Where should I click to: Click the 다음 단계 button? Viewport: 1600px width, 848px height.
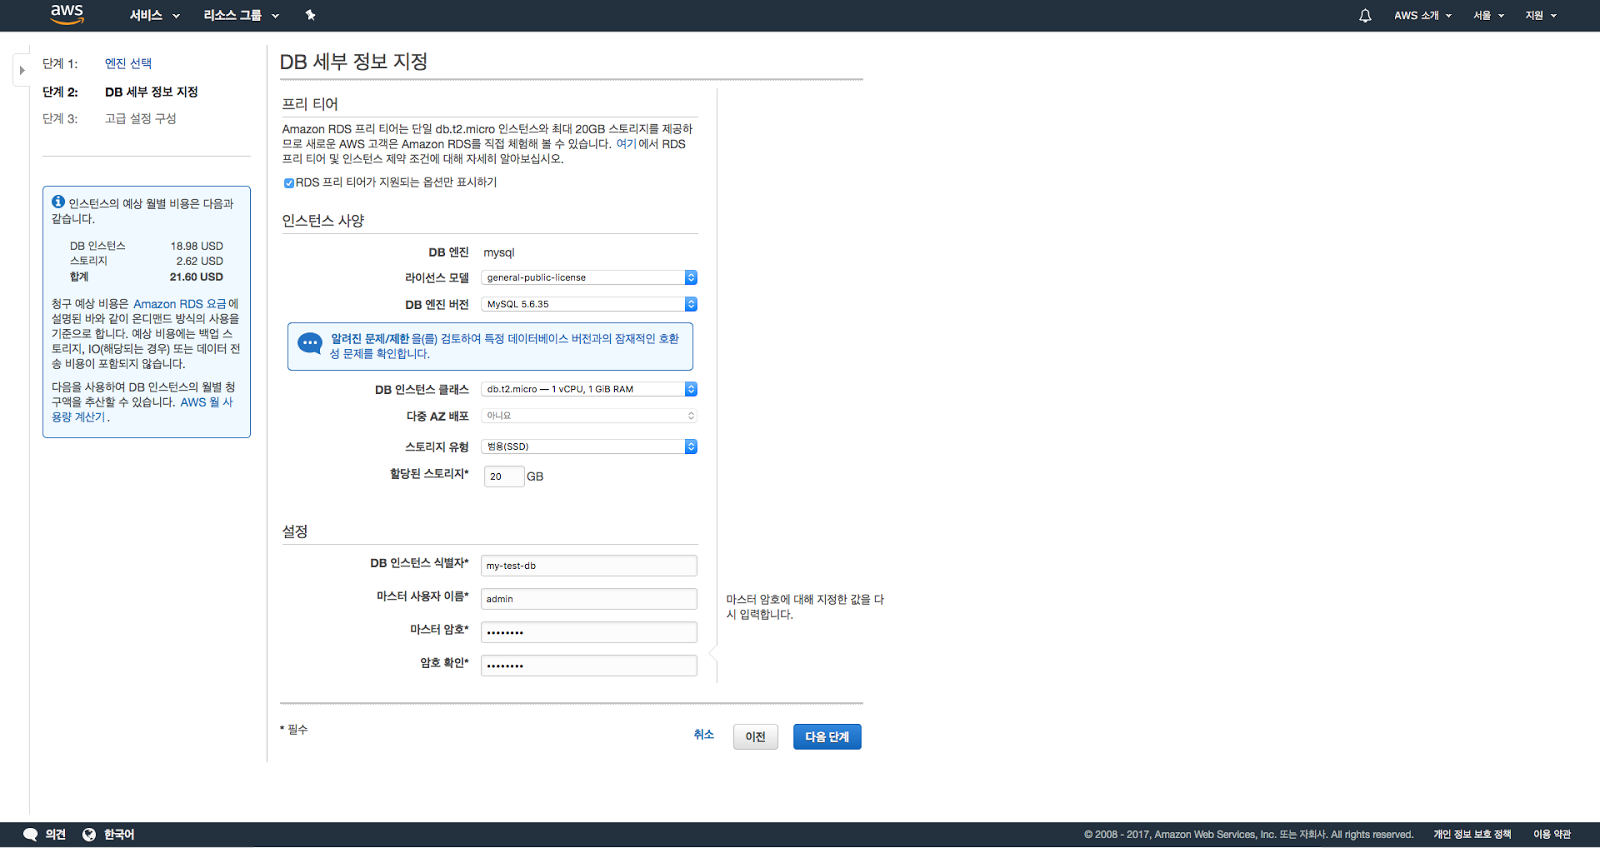point(827,737)
